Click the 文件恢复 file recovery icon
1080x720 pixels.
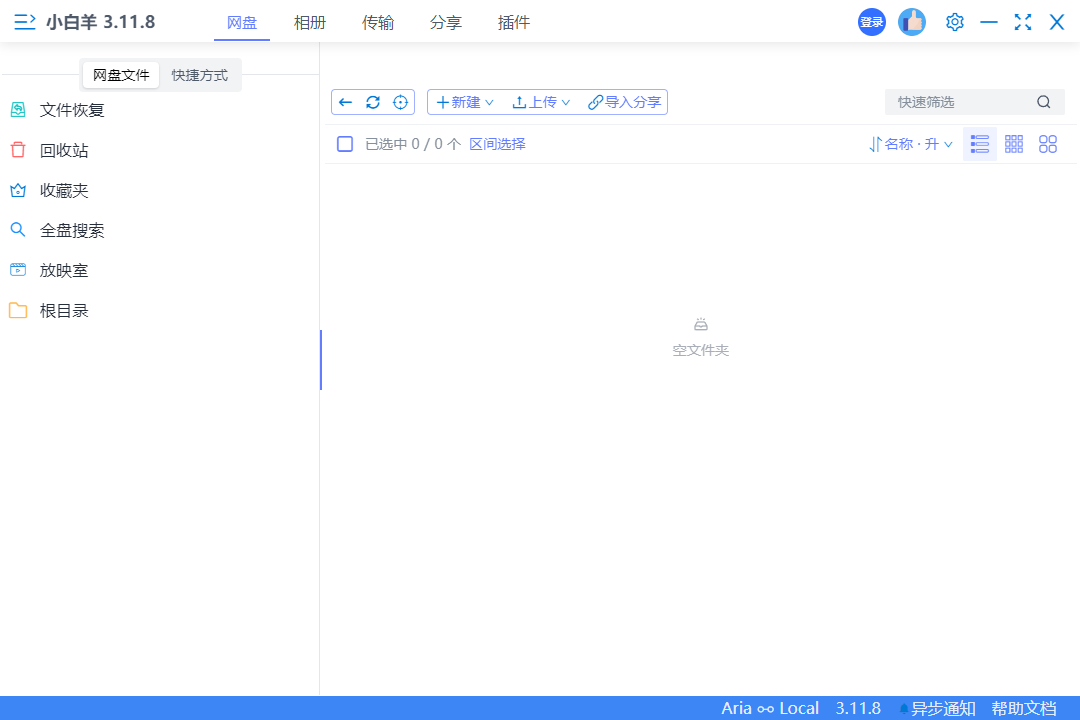(19, 110)
